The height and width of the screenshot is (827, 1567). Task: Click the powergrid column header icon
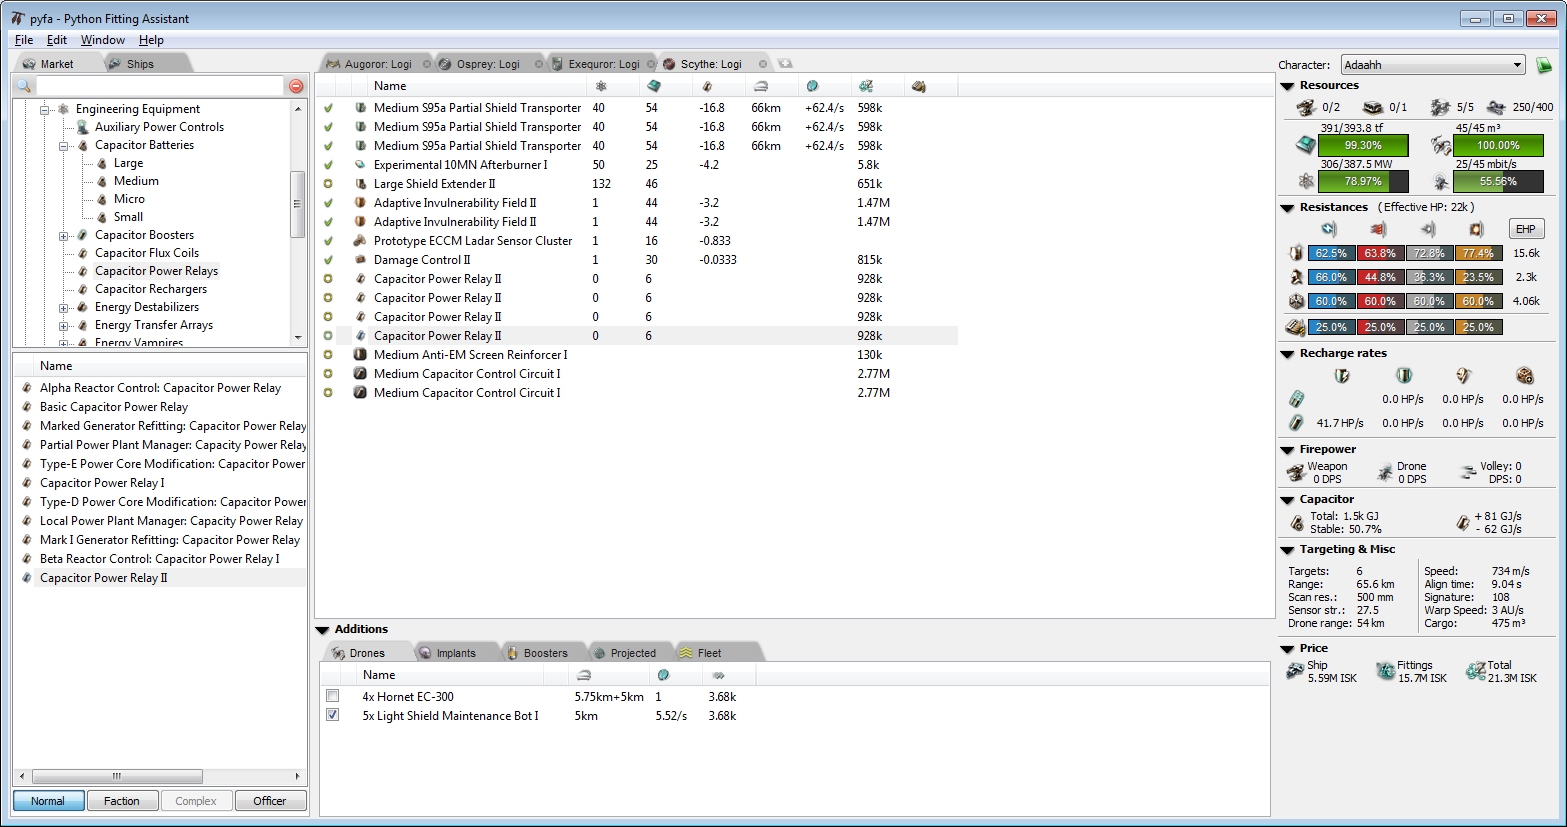[x=601, y=86]
